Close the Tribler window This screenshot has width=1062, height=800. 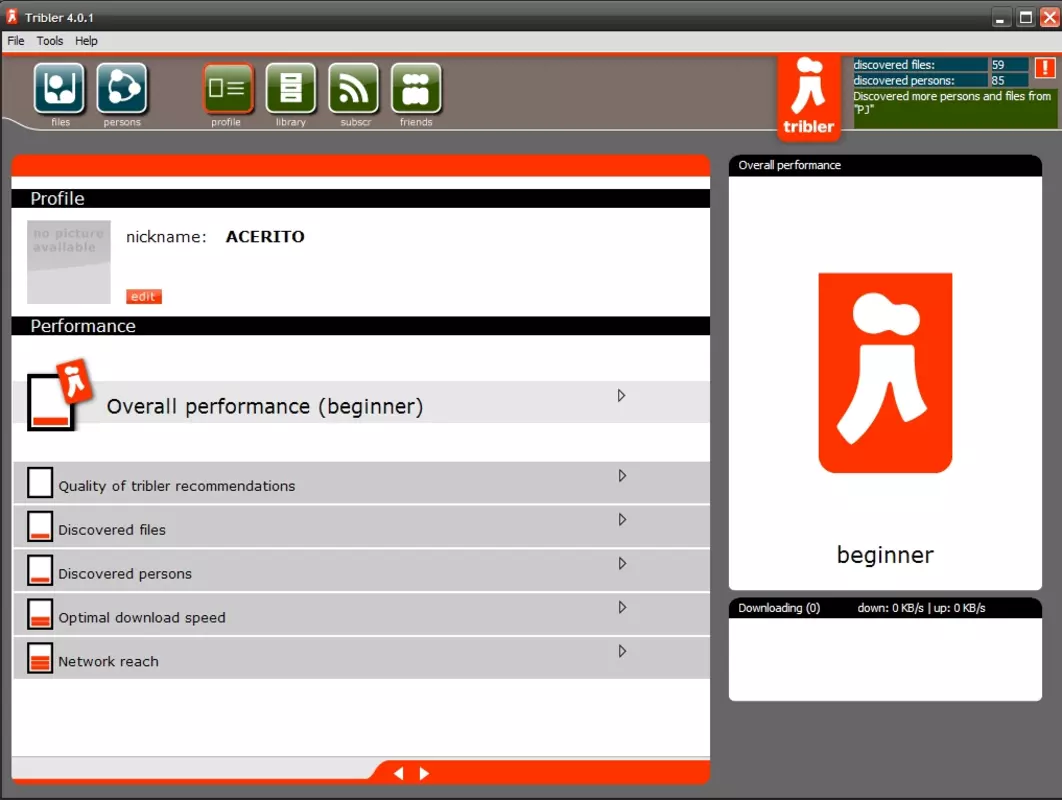coord(1050,17)
